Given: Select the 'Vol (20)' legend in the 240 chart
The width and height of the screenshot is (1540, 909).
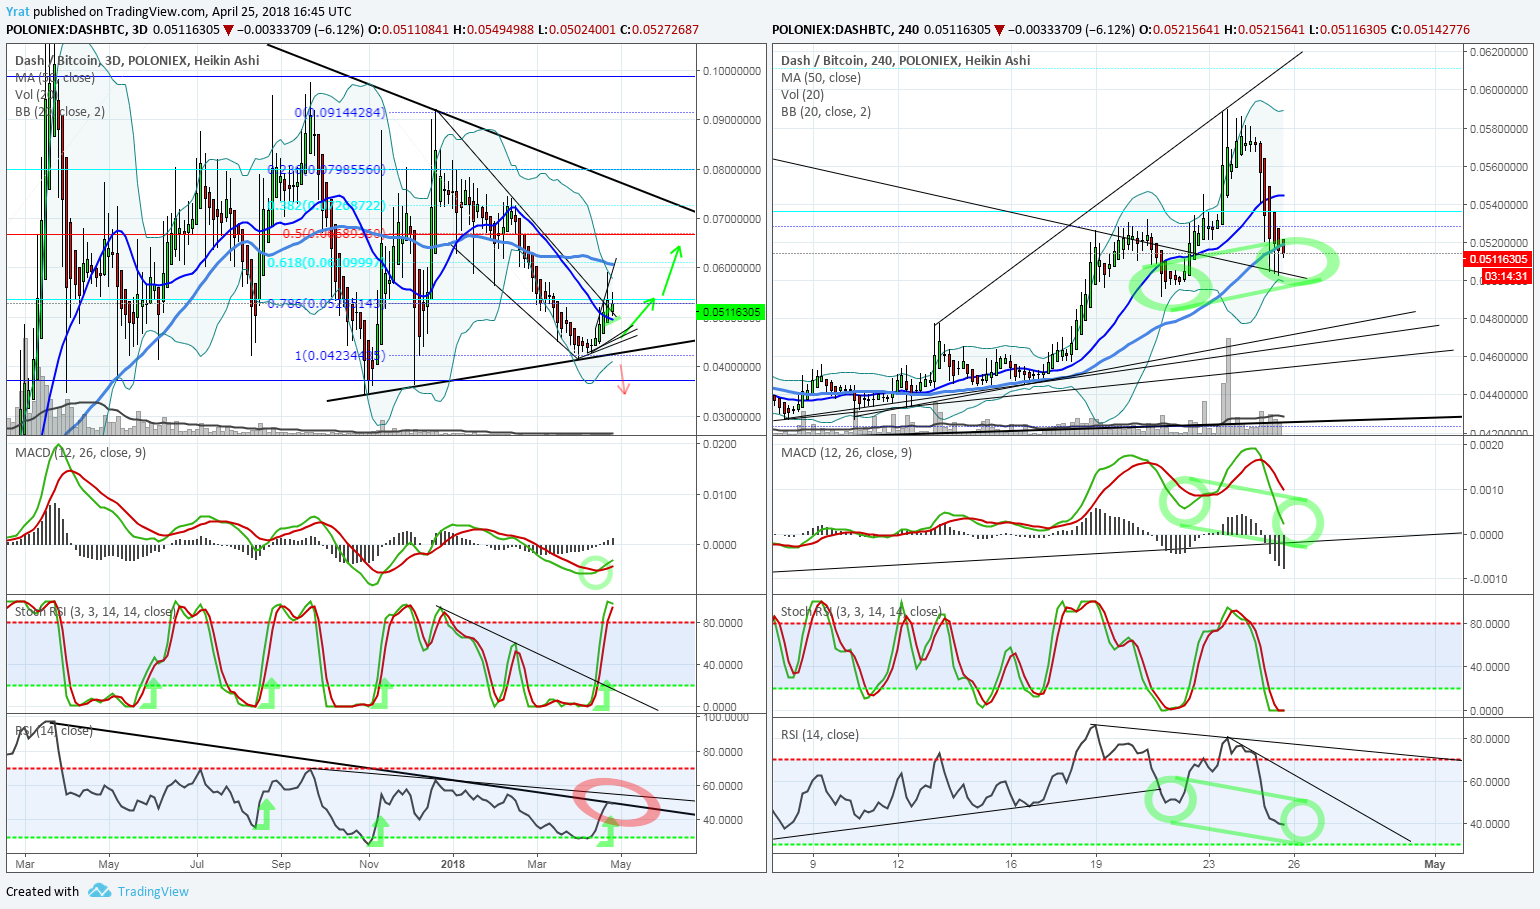Looking at the screenshot, I should (x=803, y=94).
